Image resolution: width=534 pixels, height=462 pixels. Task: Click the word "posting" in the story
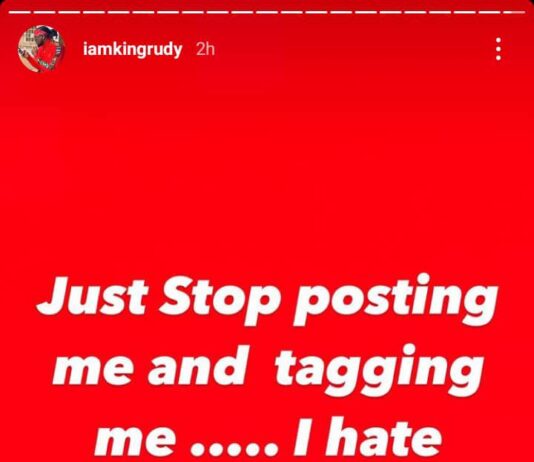click(x=396, y=300)
